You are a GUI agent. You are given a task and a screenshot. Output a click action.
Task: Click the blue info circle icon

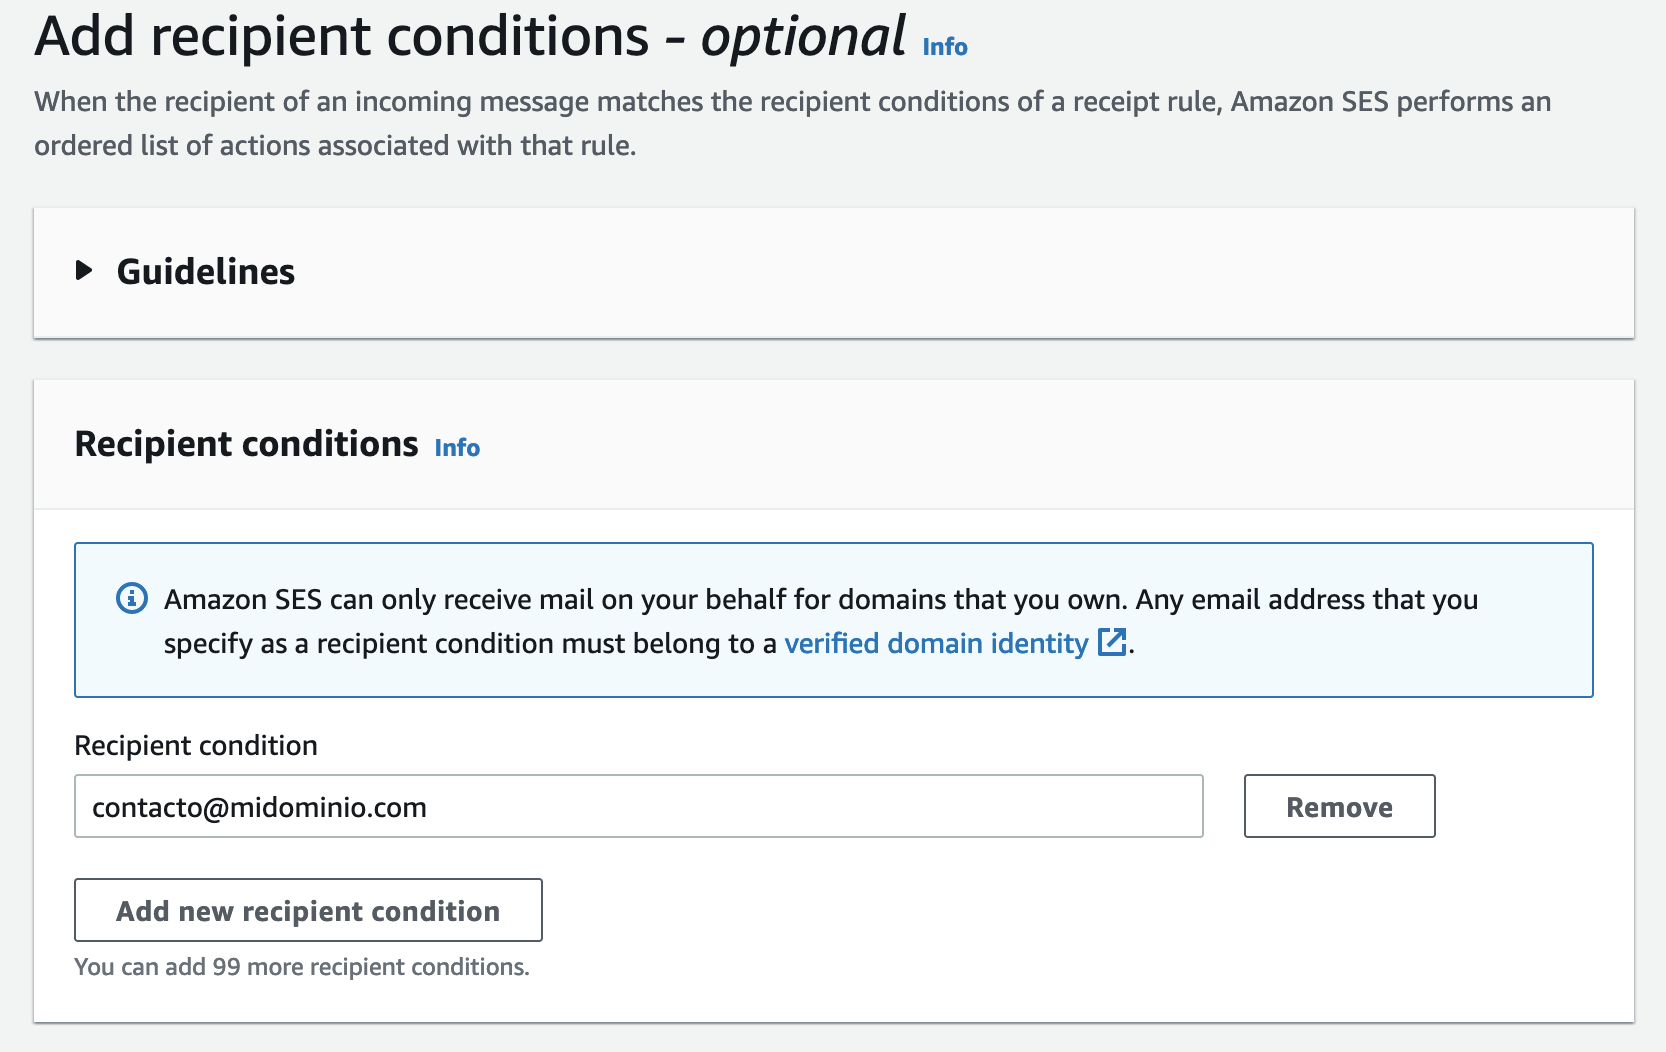tap(132, 598)
